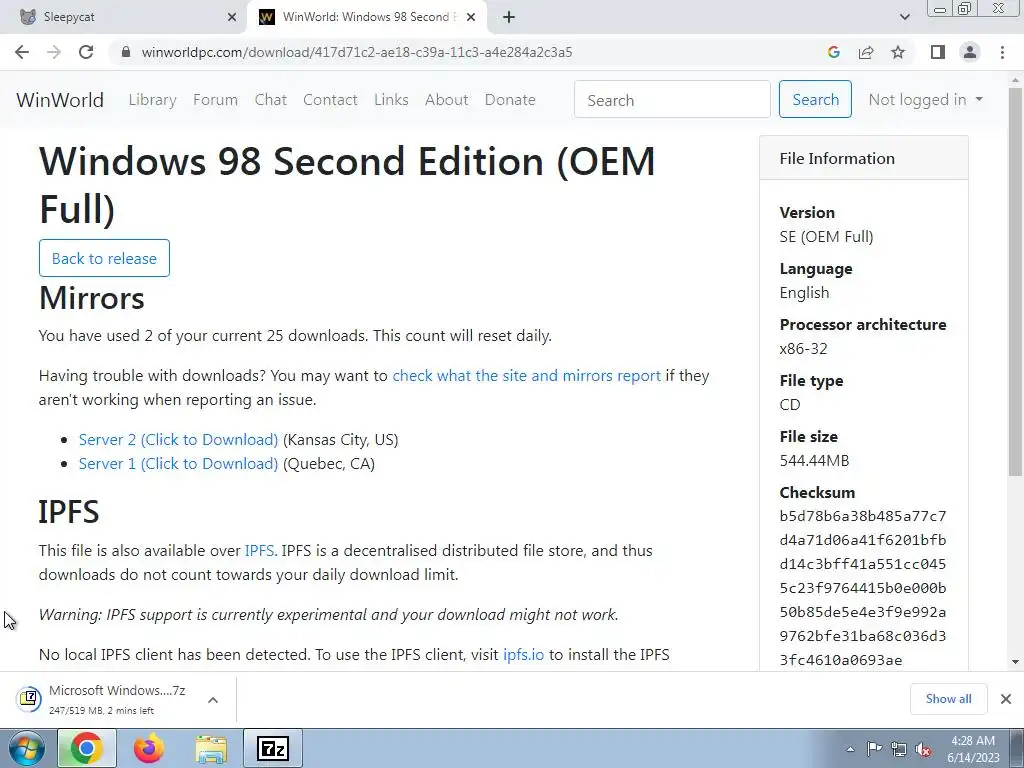1024x768 pixels.
Task: Click the Google icon in address bar
Action: tap(833, 52)
